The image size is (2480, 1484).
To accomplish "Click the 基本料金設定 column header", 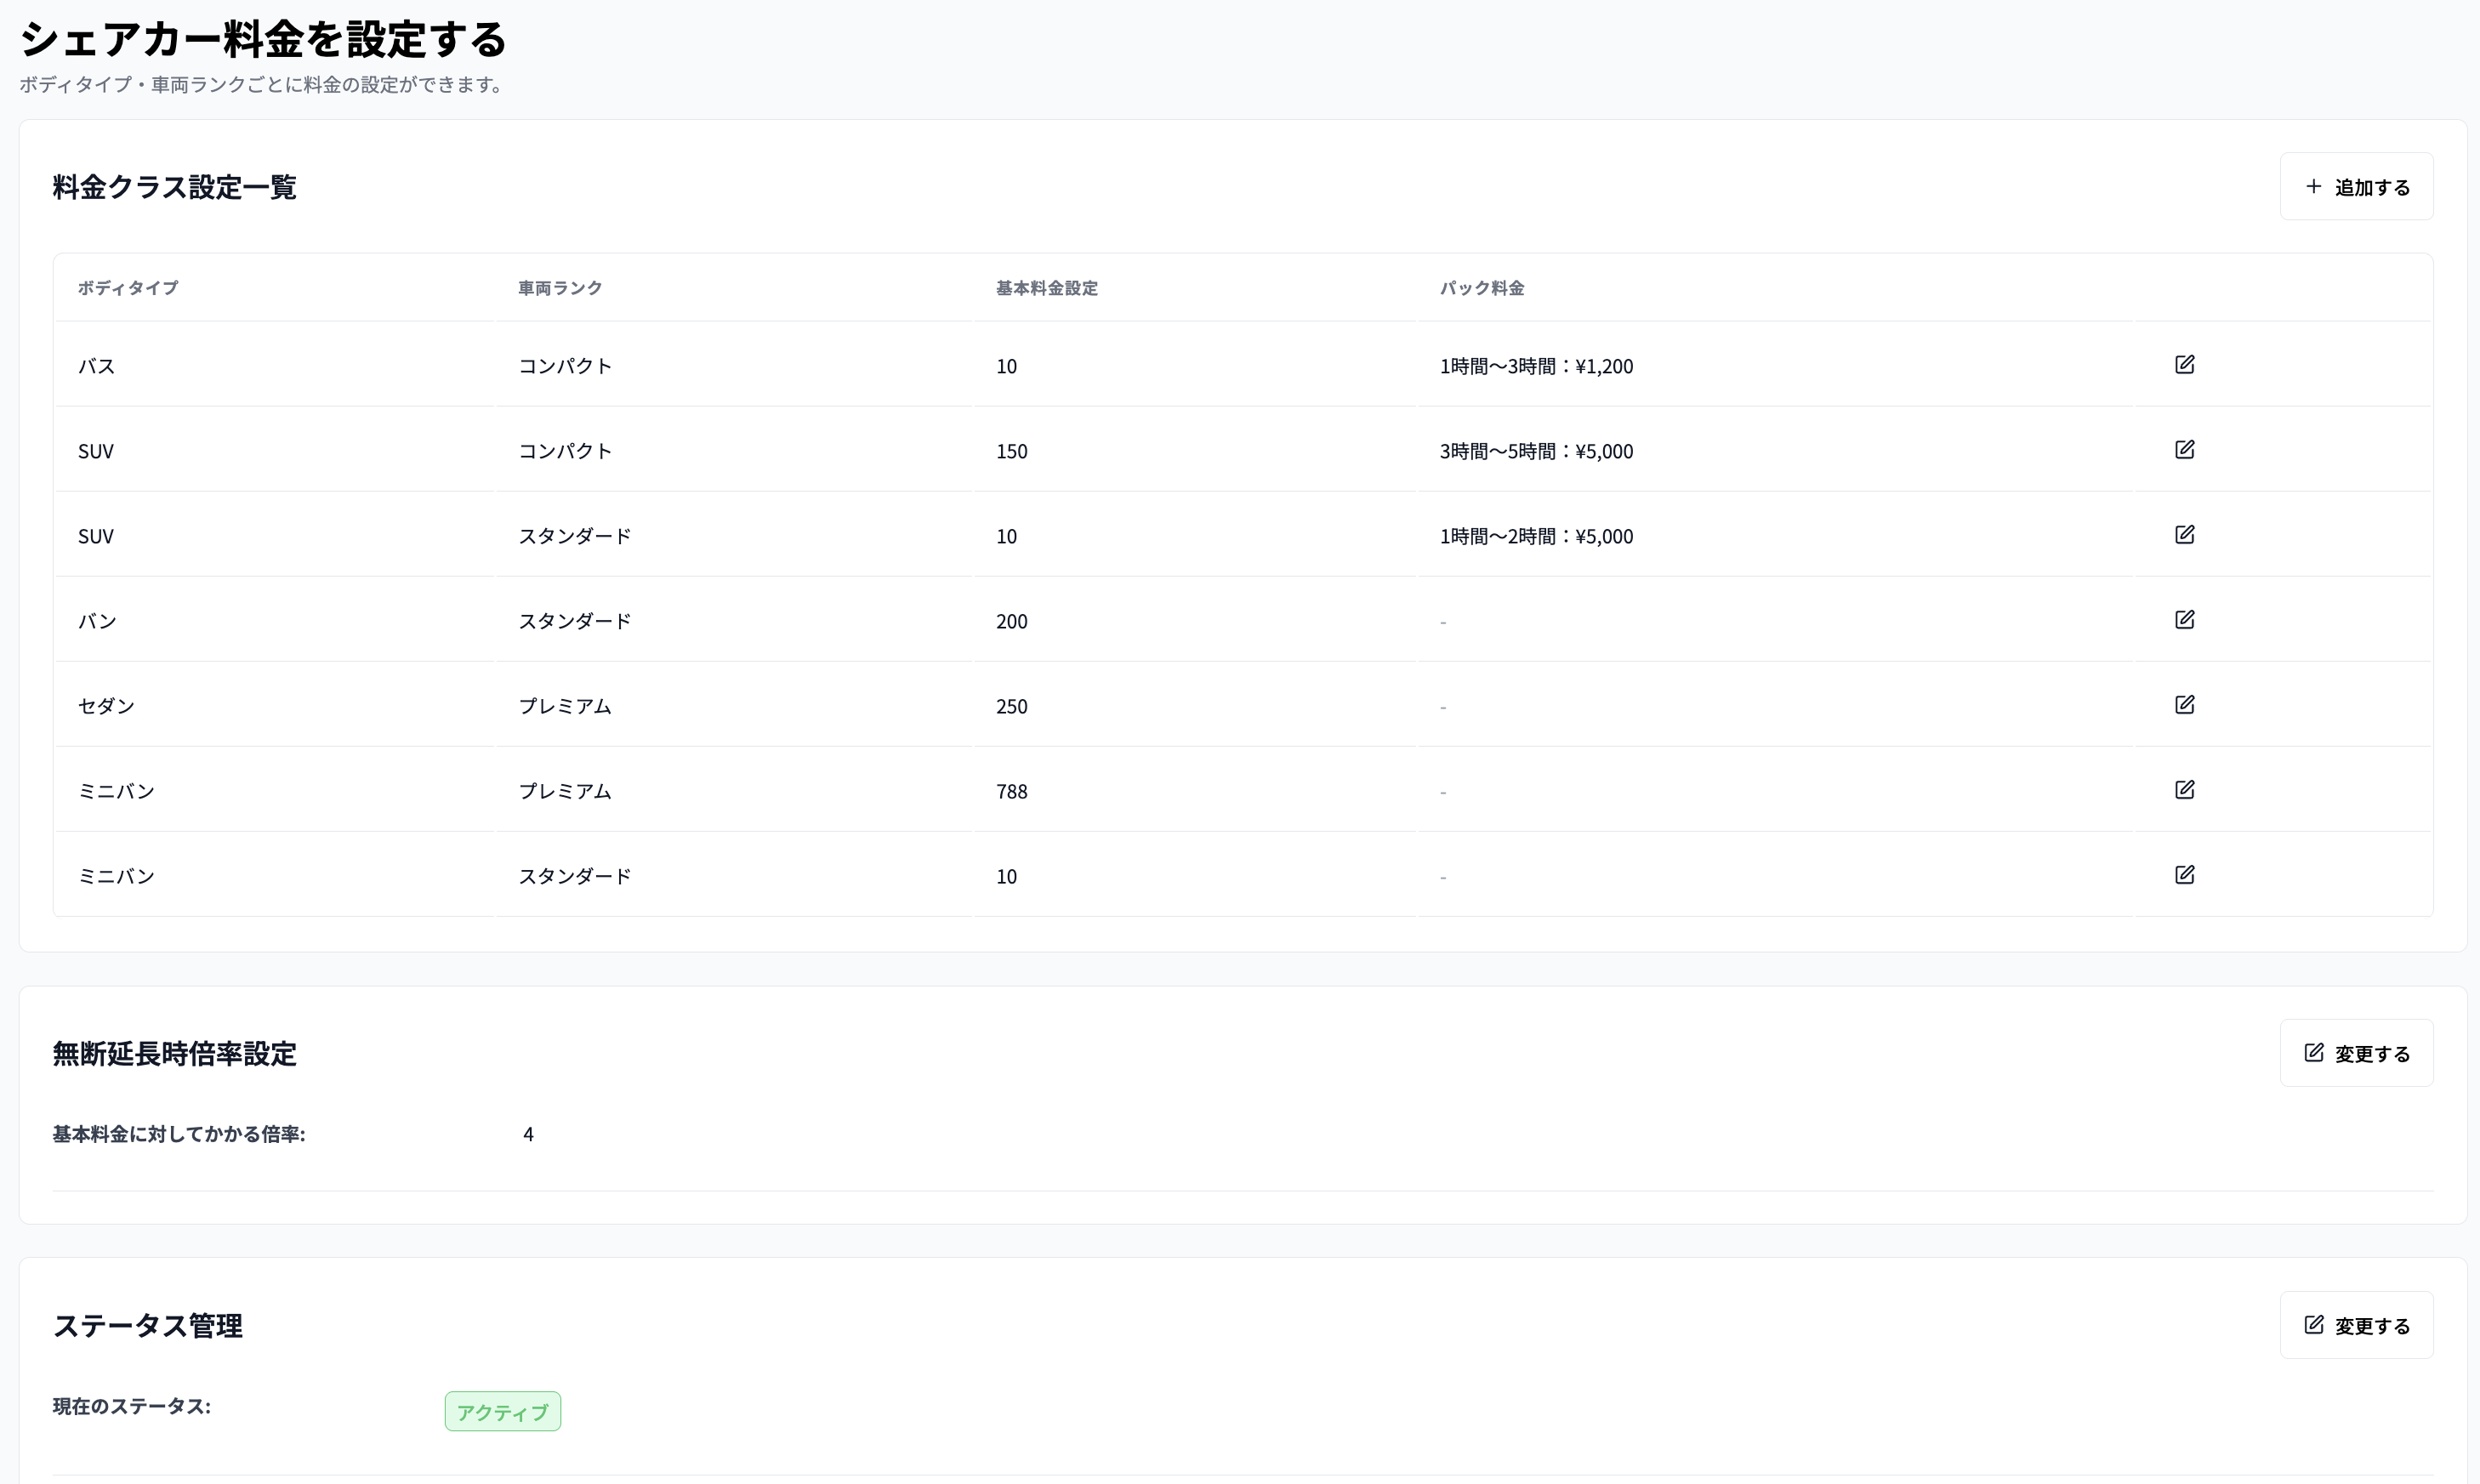I will 1046,288.
